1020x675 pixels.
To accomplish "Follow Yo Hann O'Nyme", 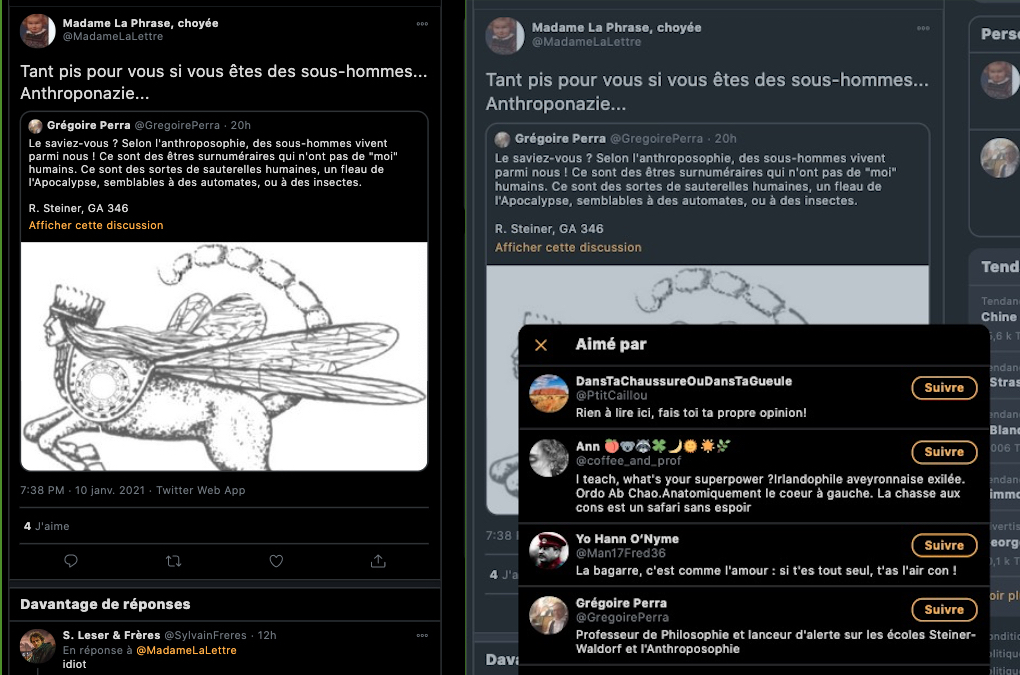I will [943, 546].
